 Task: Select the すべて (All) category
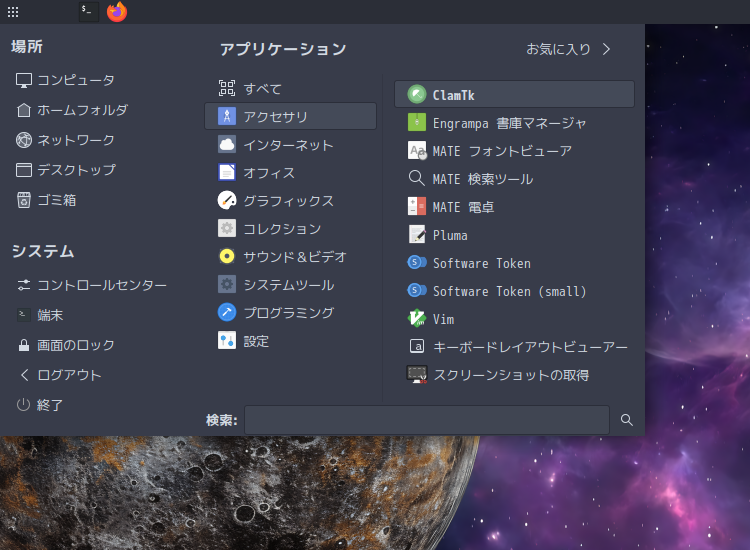point(290,88)
